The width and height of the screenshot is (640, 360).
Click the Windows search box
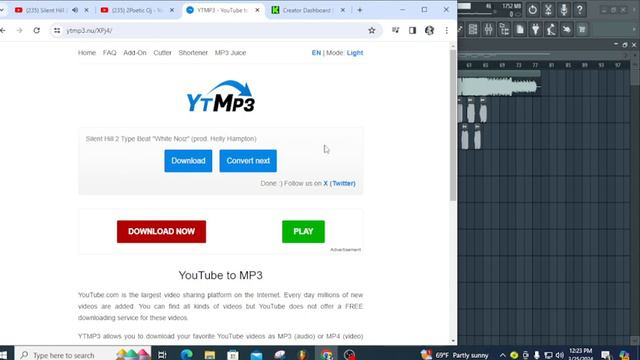[x=82, y=355]
